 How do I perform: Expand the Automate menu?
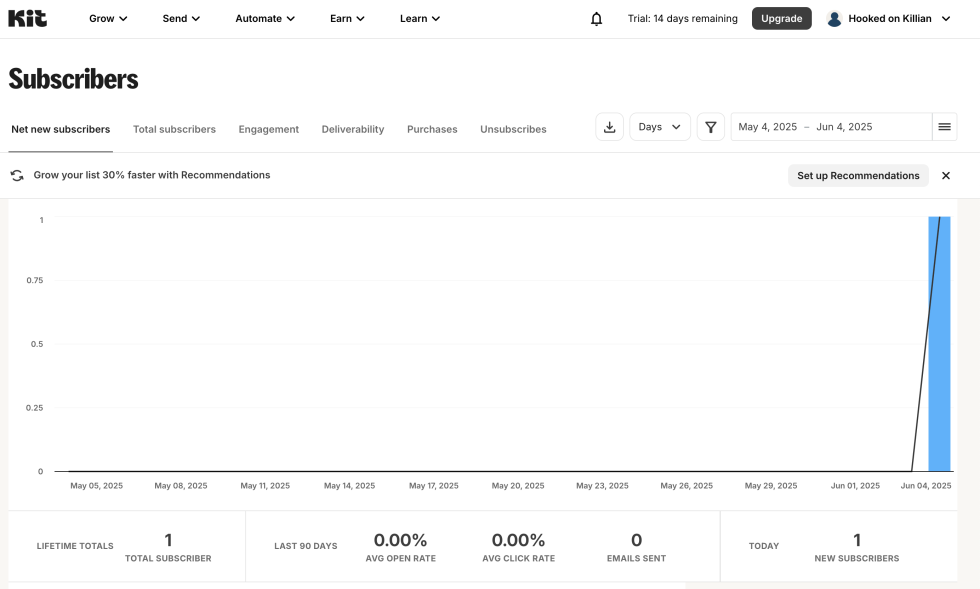click(265, 19)
